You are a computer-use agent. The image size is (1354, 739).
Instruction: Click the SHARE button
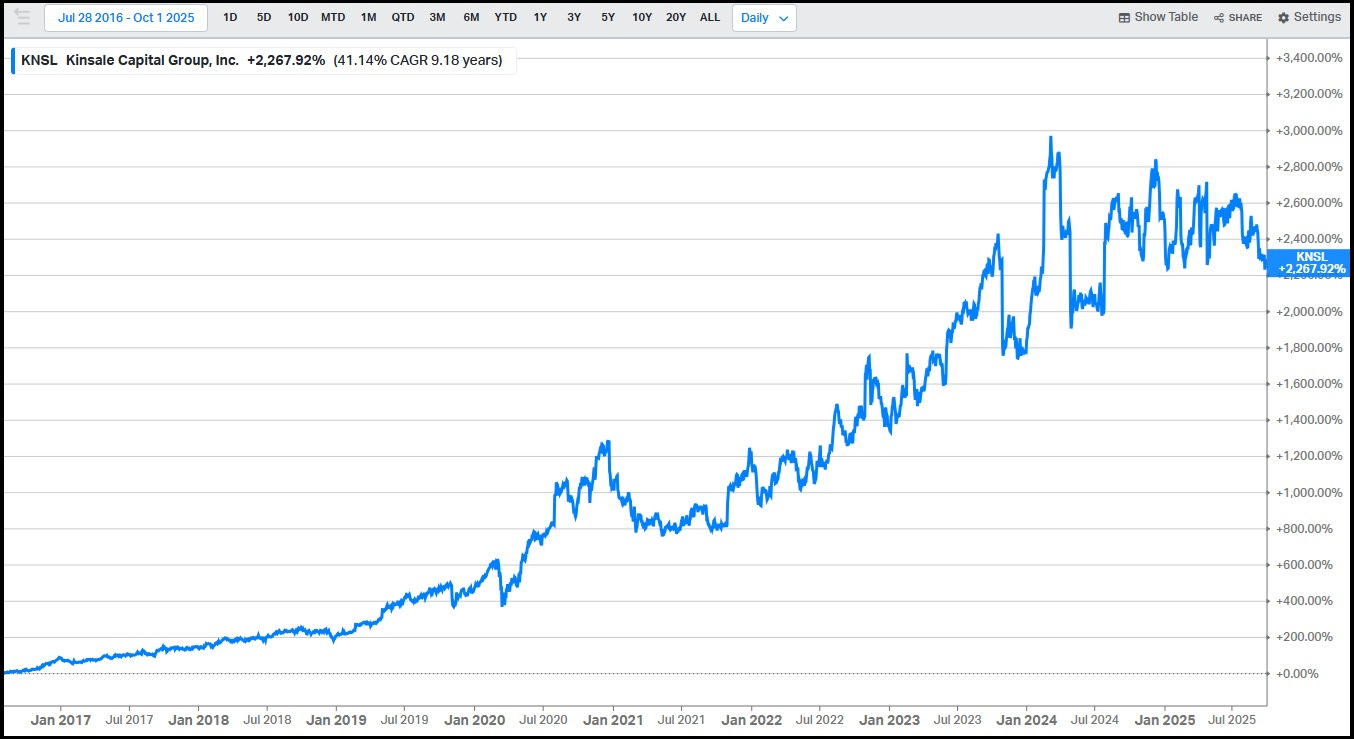point(1238,18)
